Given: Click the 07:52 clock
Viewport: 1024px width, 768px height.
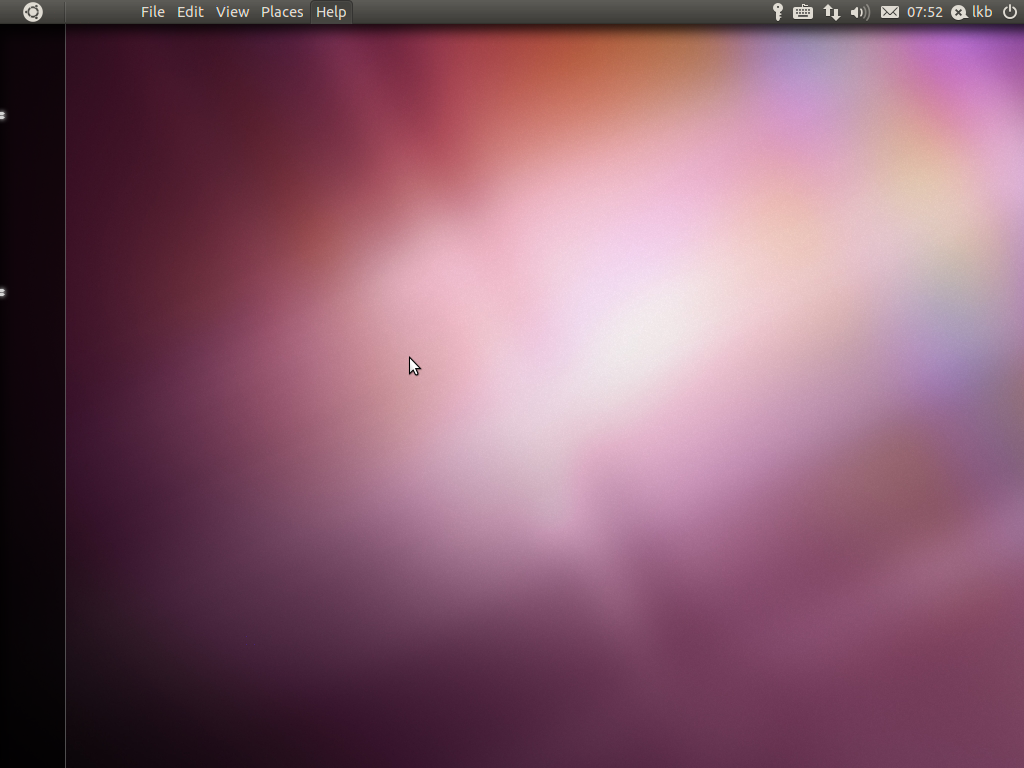Looking at the screenshot, I should (925, 12).
